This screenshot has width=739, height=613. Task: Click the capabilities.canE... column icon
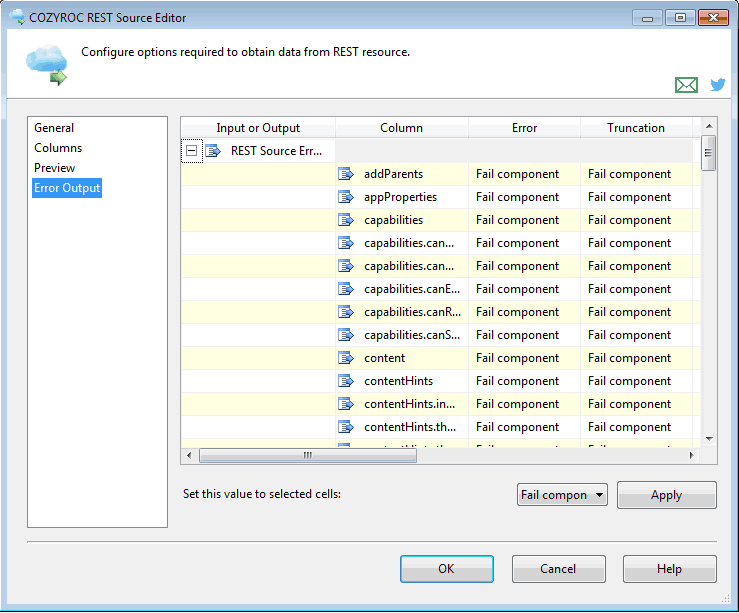(x=346, y=289)
